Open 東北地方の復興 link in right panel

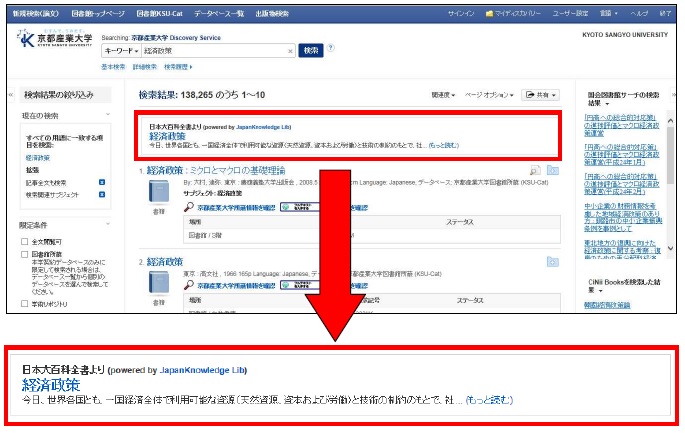(x=622, y=250)
